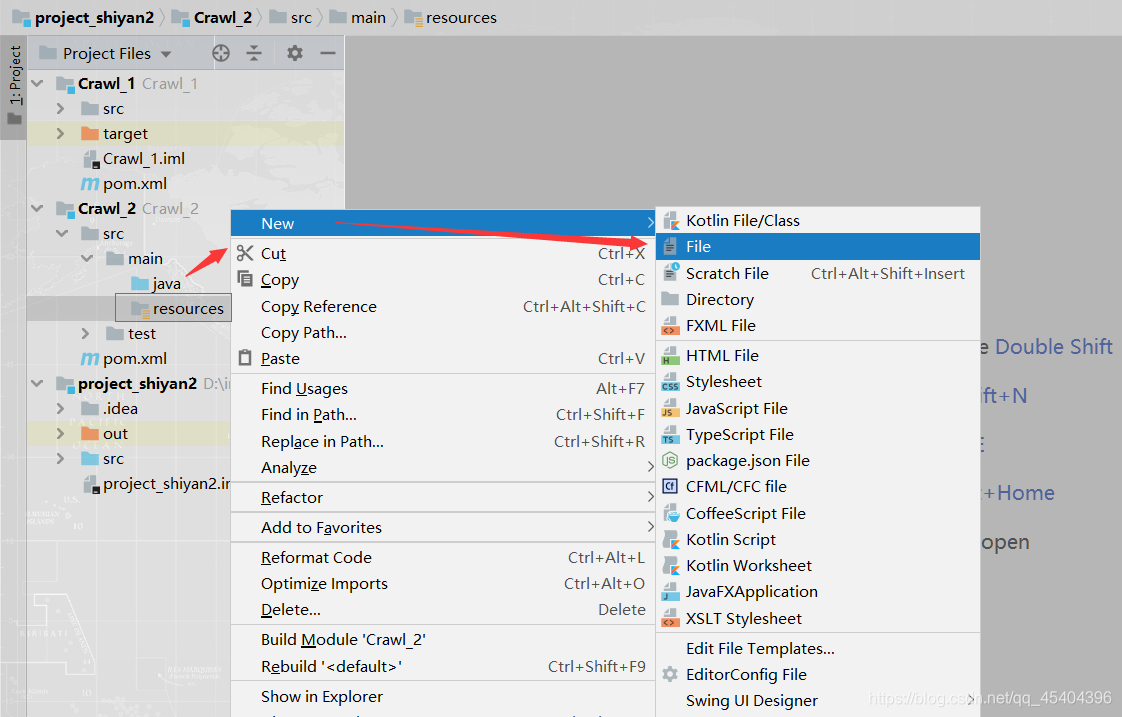This screenshot has width=1122, height=717.
Task: Click Directory folder icon in submenu
Action: tap(670, 299)
